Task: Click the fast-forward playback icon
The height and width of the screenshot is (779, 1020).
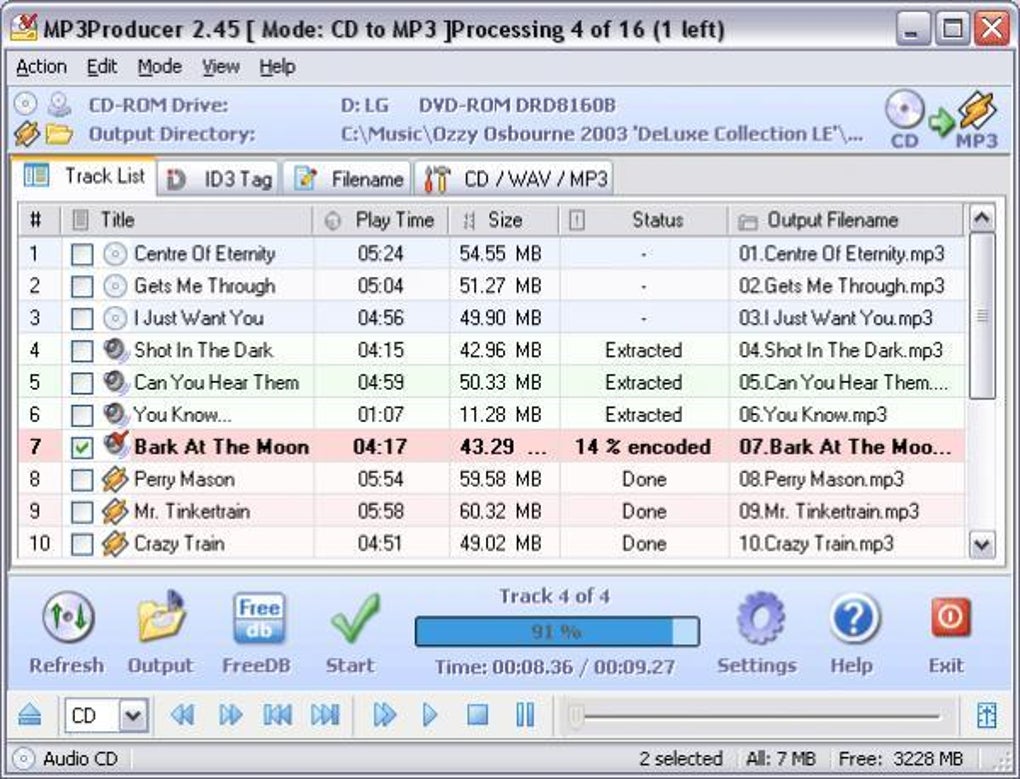Action: [x=230, y=715]
